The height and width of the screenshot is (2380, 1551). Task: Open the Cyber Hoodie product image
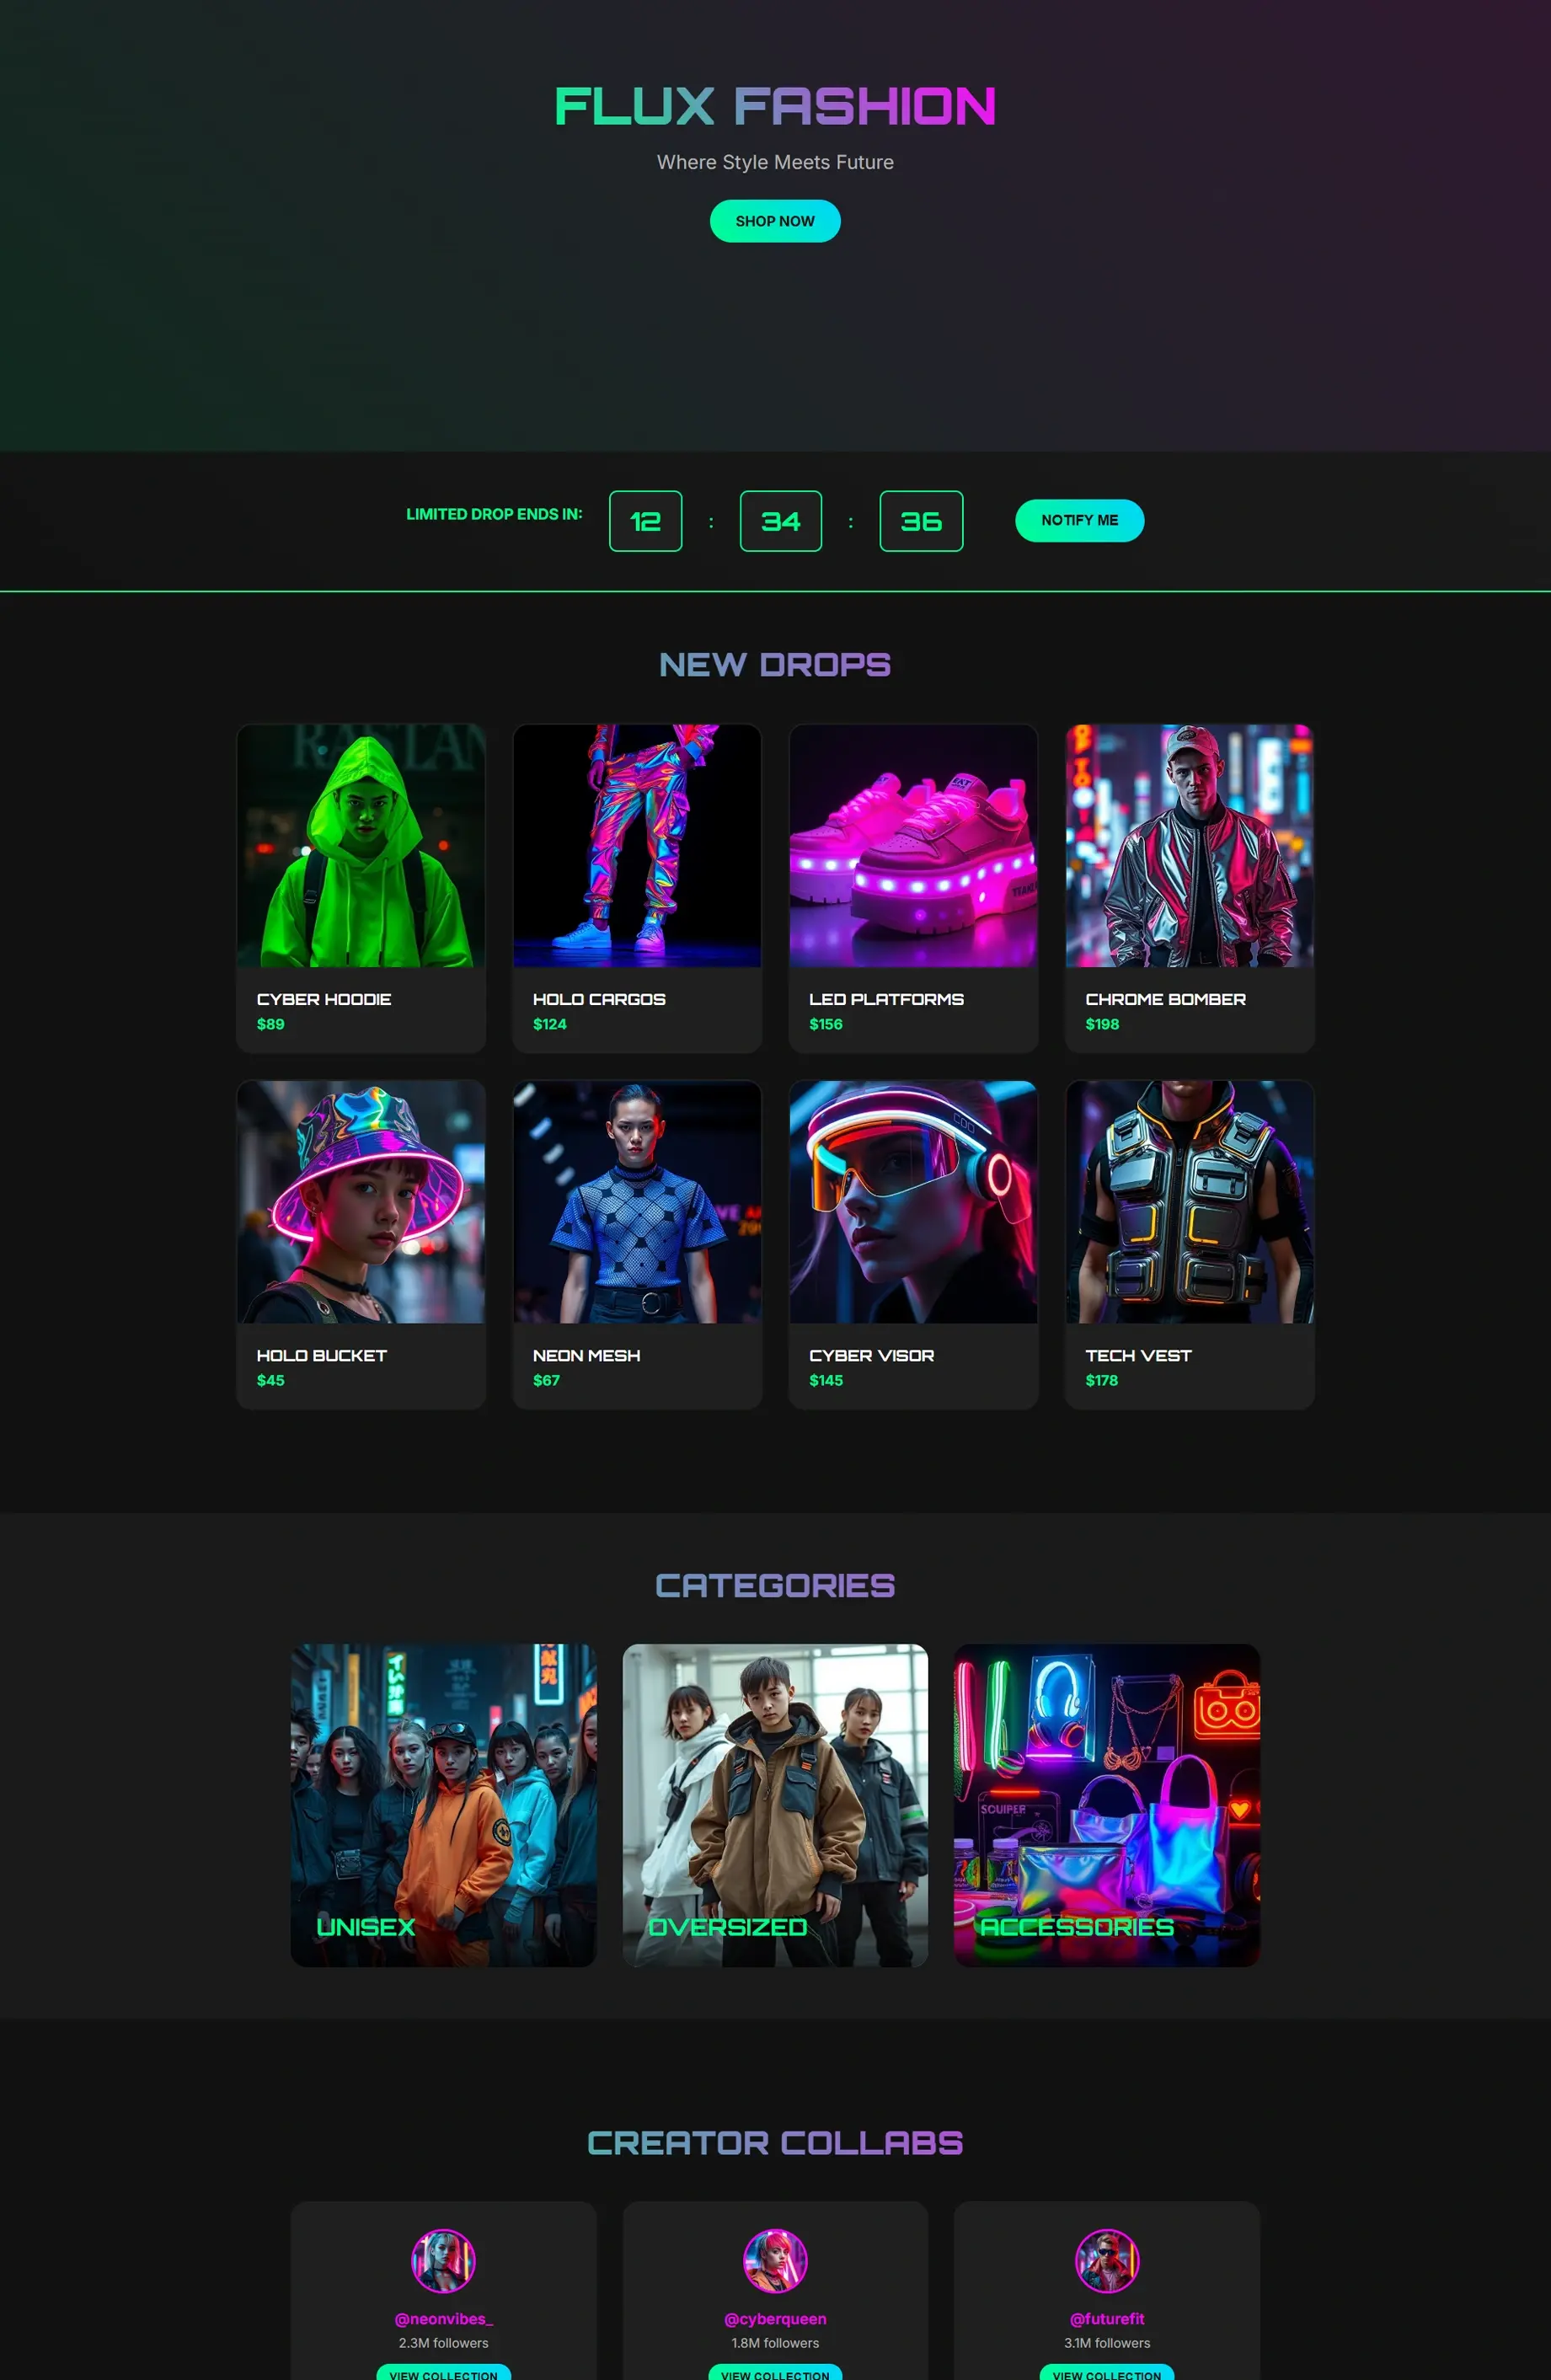coord(361,845)
